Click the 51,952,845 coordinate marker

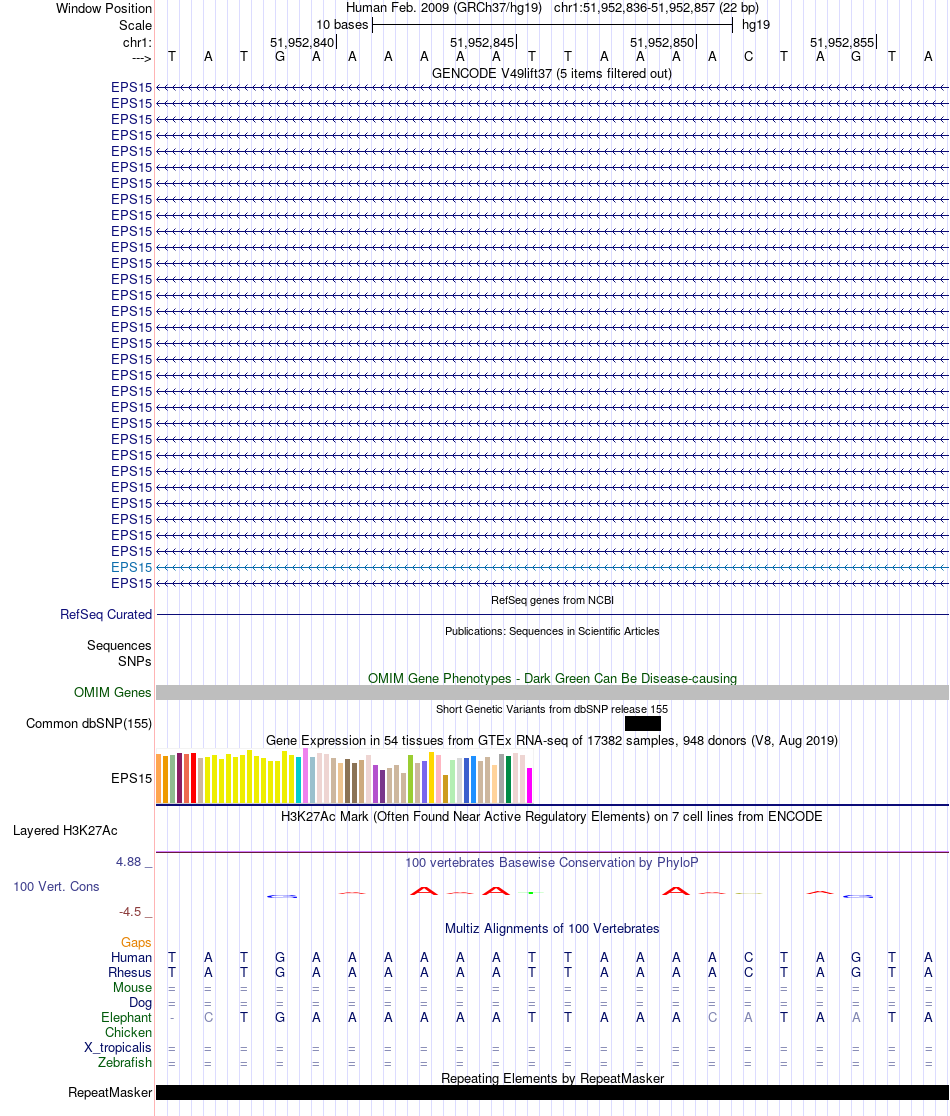[482, 43]
